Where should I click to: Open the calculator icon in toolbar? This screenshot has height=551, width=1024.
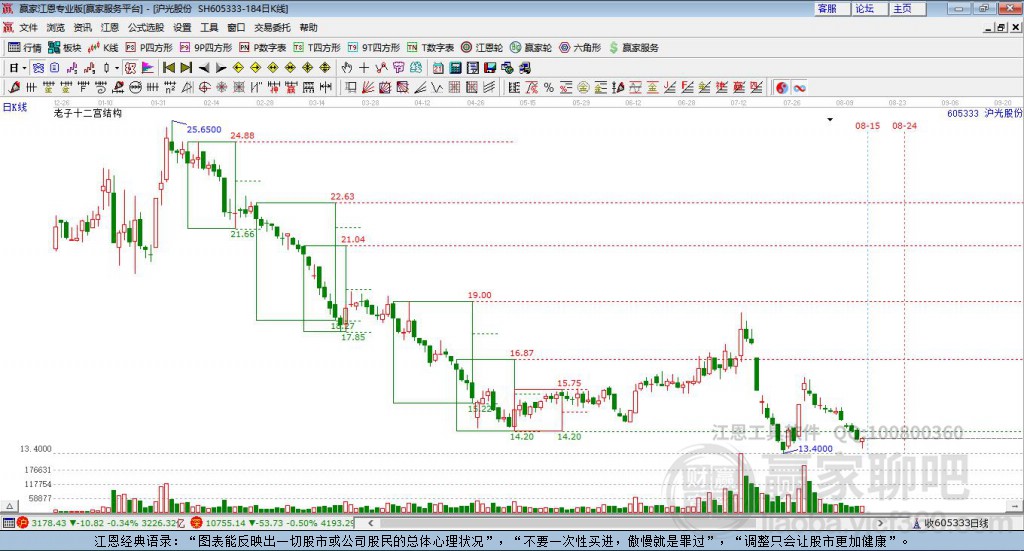point(455,68)
